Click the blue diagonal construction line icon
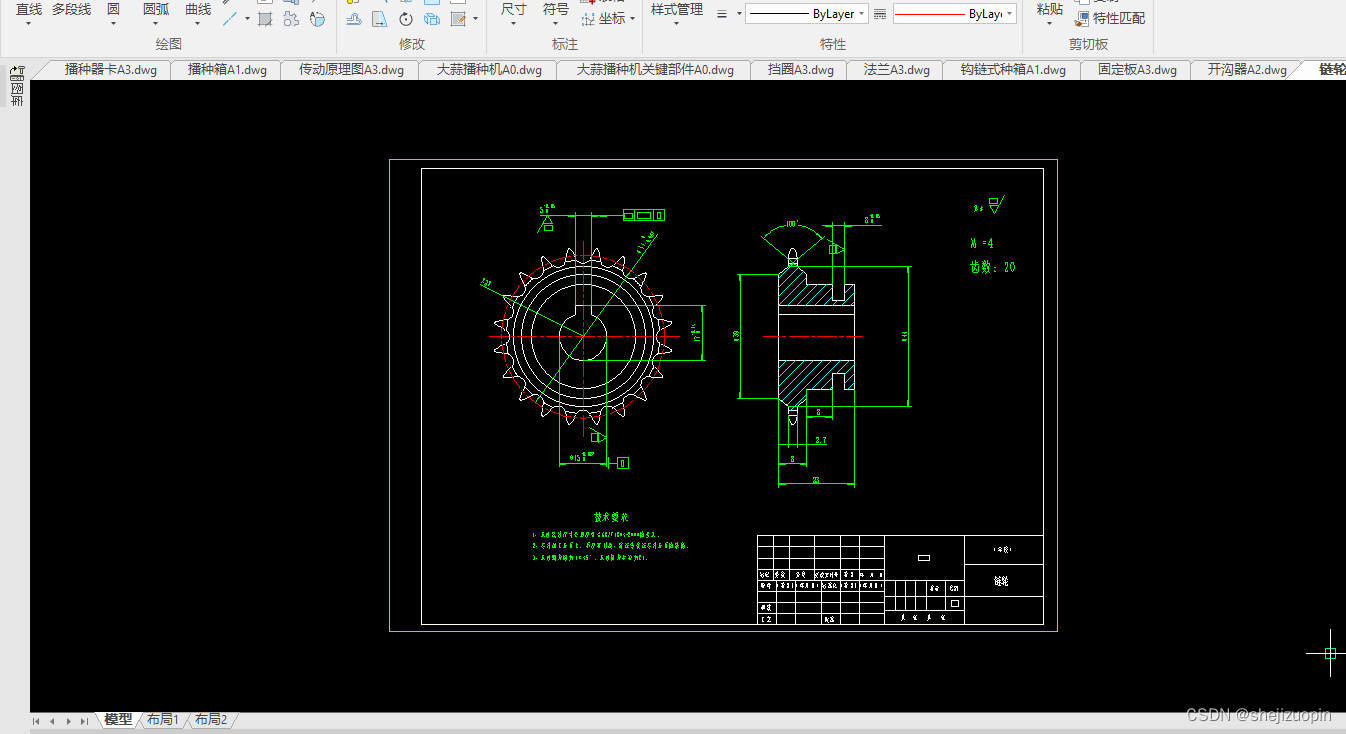The height and width of the screenshot is (734, 1346). click(x=231, y=18)
